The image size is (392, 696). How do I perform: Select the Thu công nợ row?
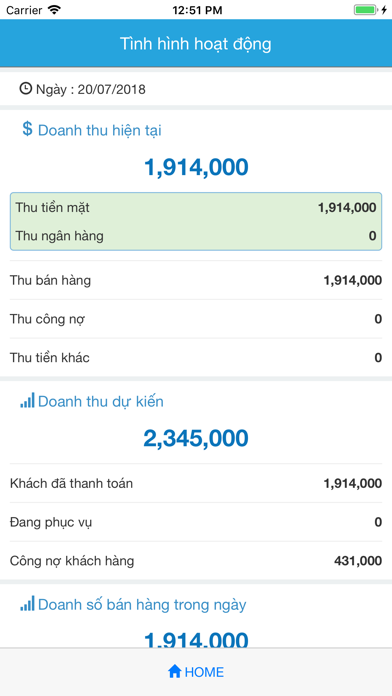tap(196, 319)
